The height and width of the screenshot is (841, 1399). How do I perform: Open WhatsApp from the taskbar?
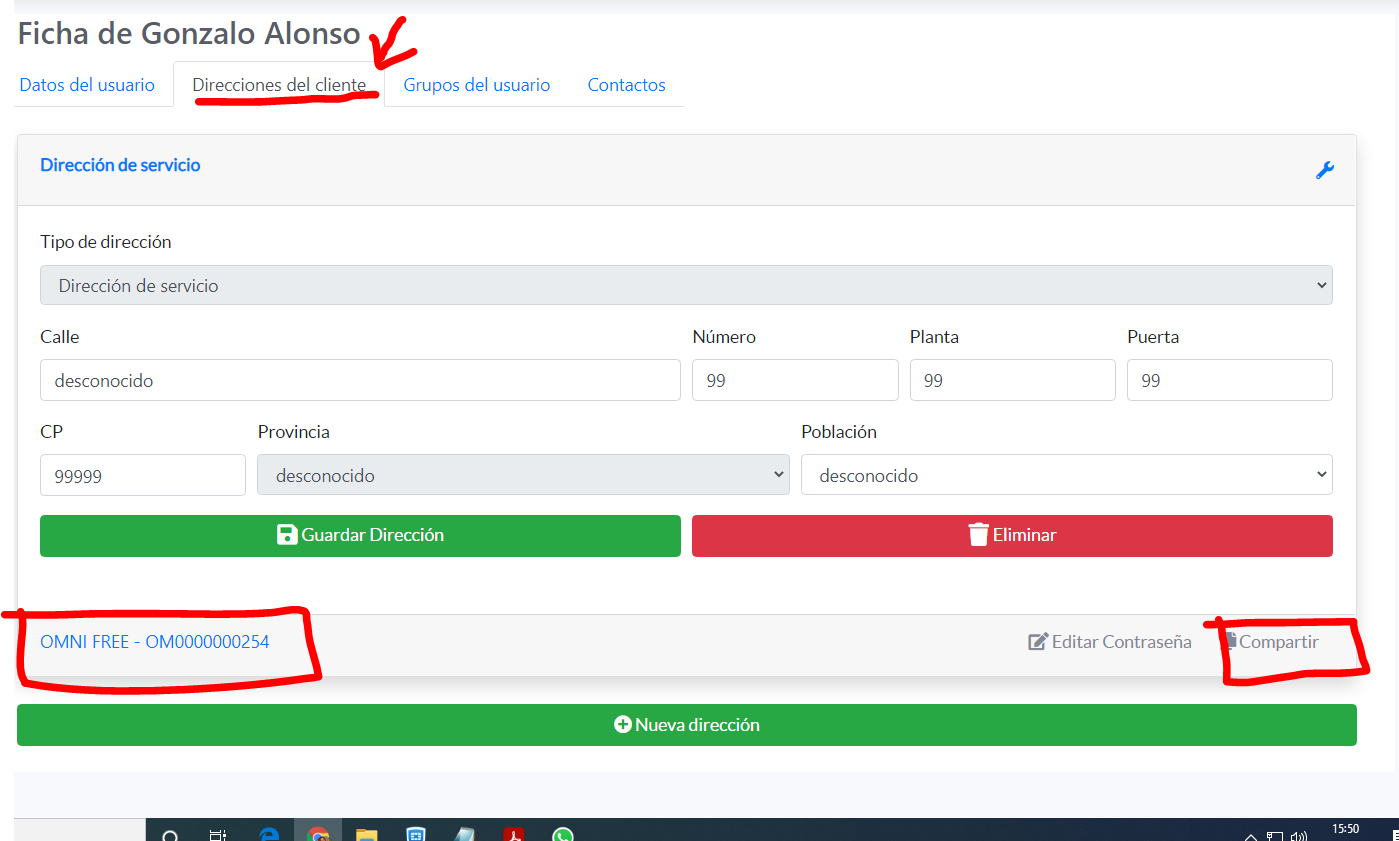563,835
